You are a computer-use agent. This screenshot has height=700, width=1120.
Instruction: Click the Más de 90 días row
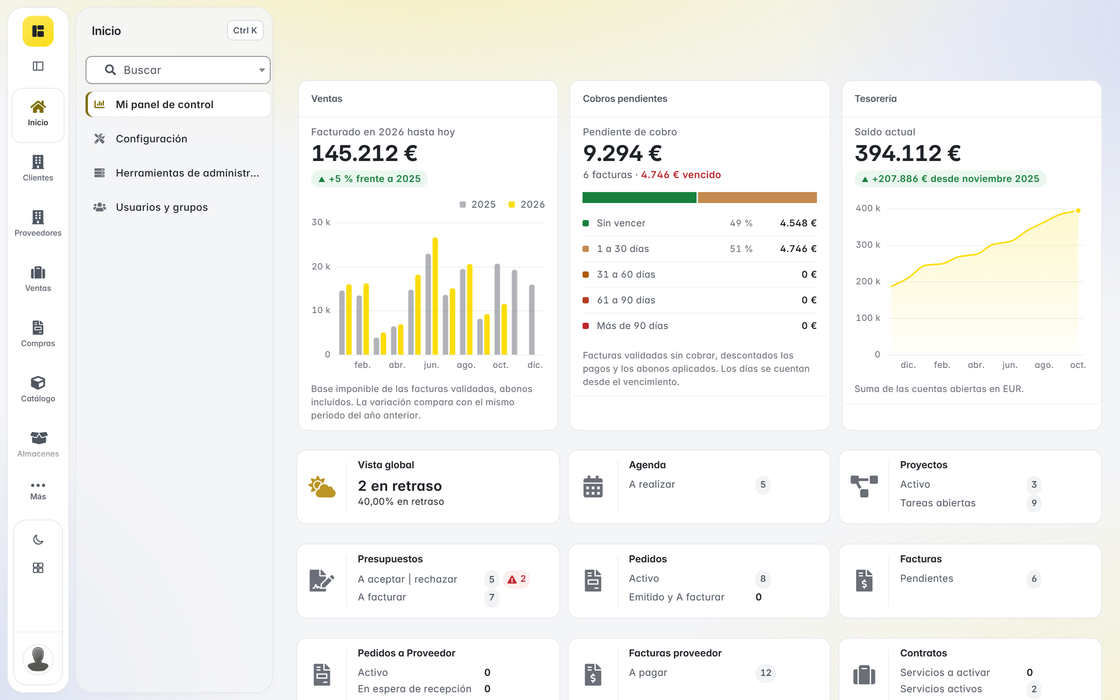coord(699,326)
